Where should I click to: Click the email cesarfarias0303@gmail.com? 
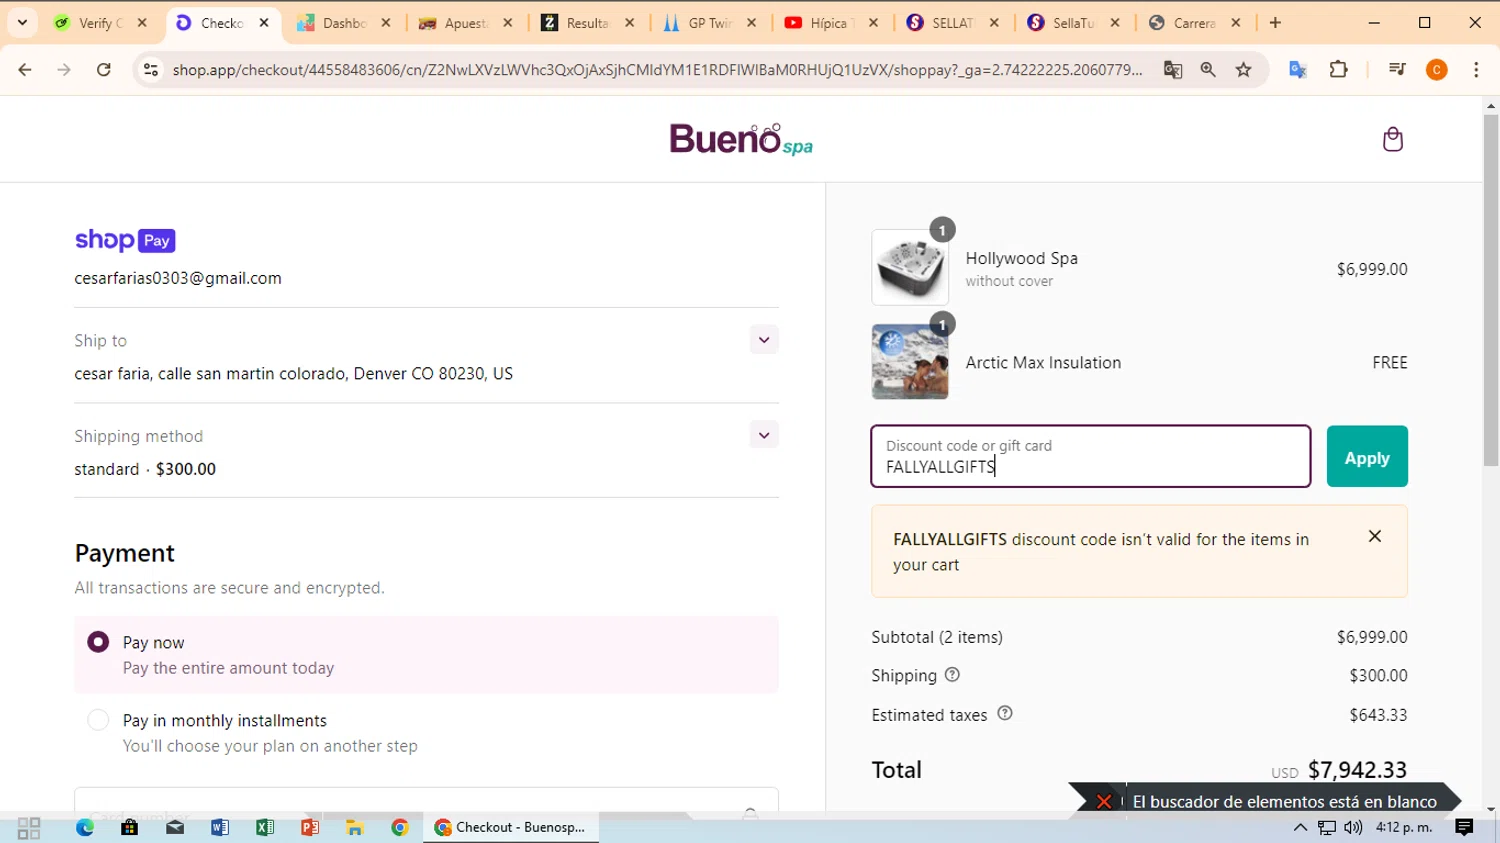click(x=178, y=278)
